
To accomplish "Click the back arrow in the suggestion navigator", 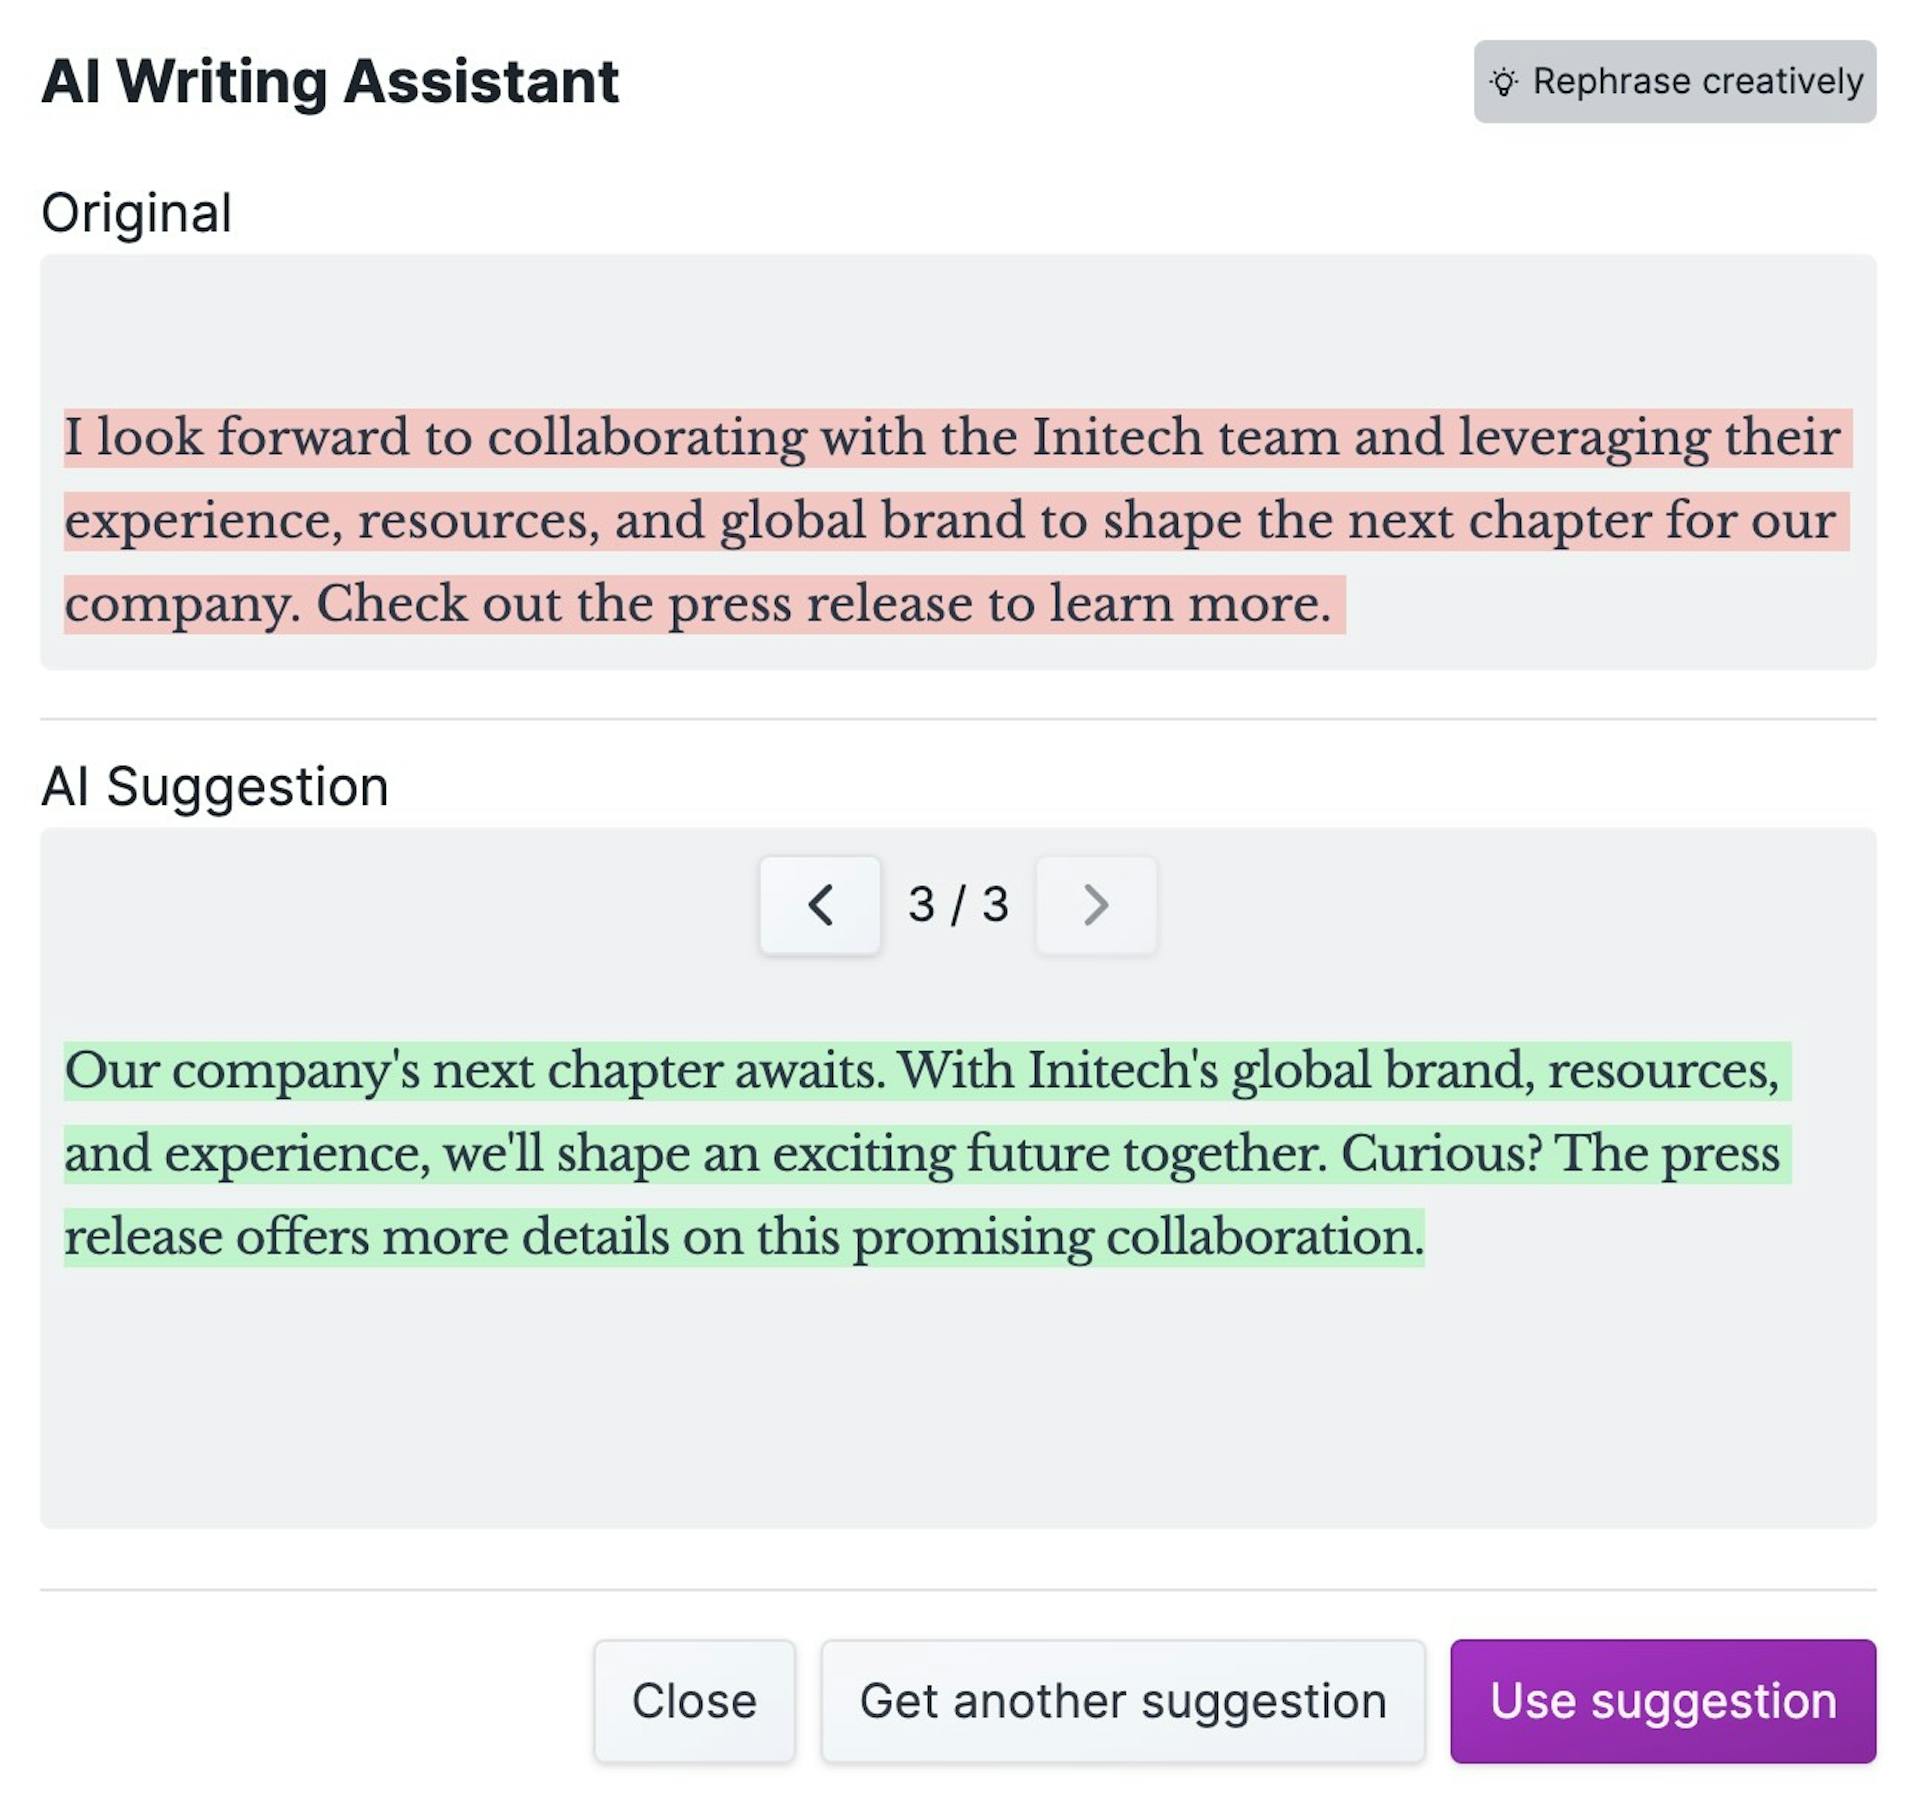I will pos(820,905).
